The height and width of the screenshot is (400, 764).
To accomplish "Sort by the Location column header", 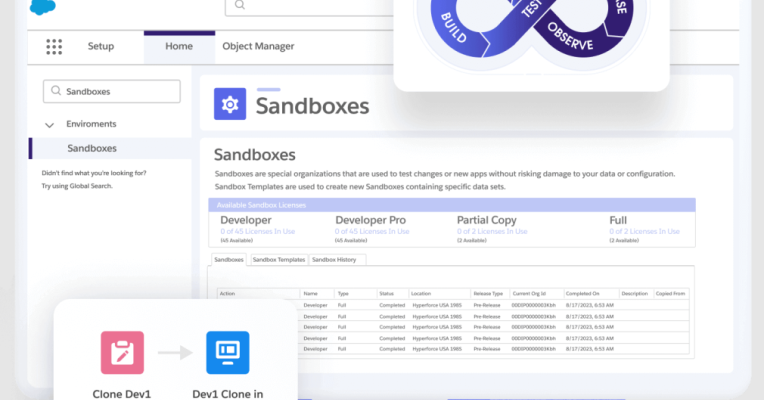I will [x=421, y=293].
